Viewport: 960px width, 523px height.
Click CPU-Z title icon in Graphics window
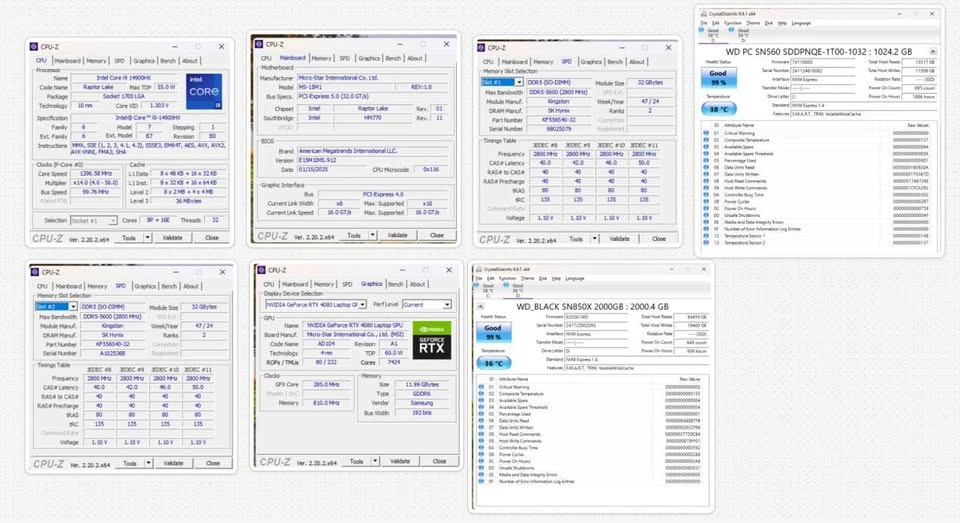(x=261, y=270)
